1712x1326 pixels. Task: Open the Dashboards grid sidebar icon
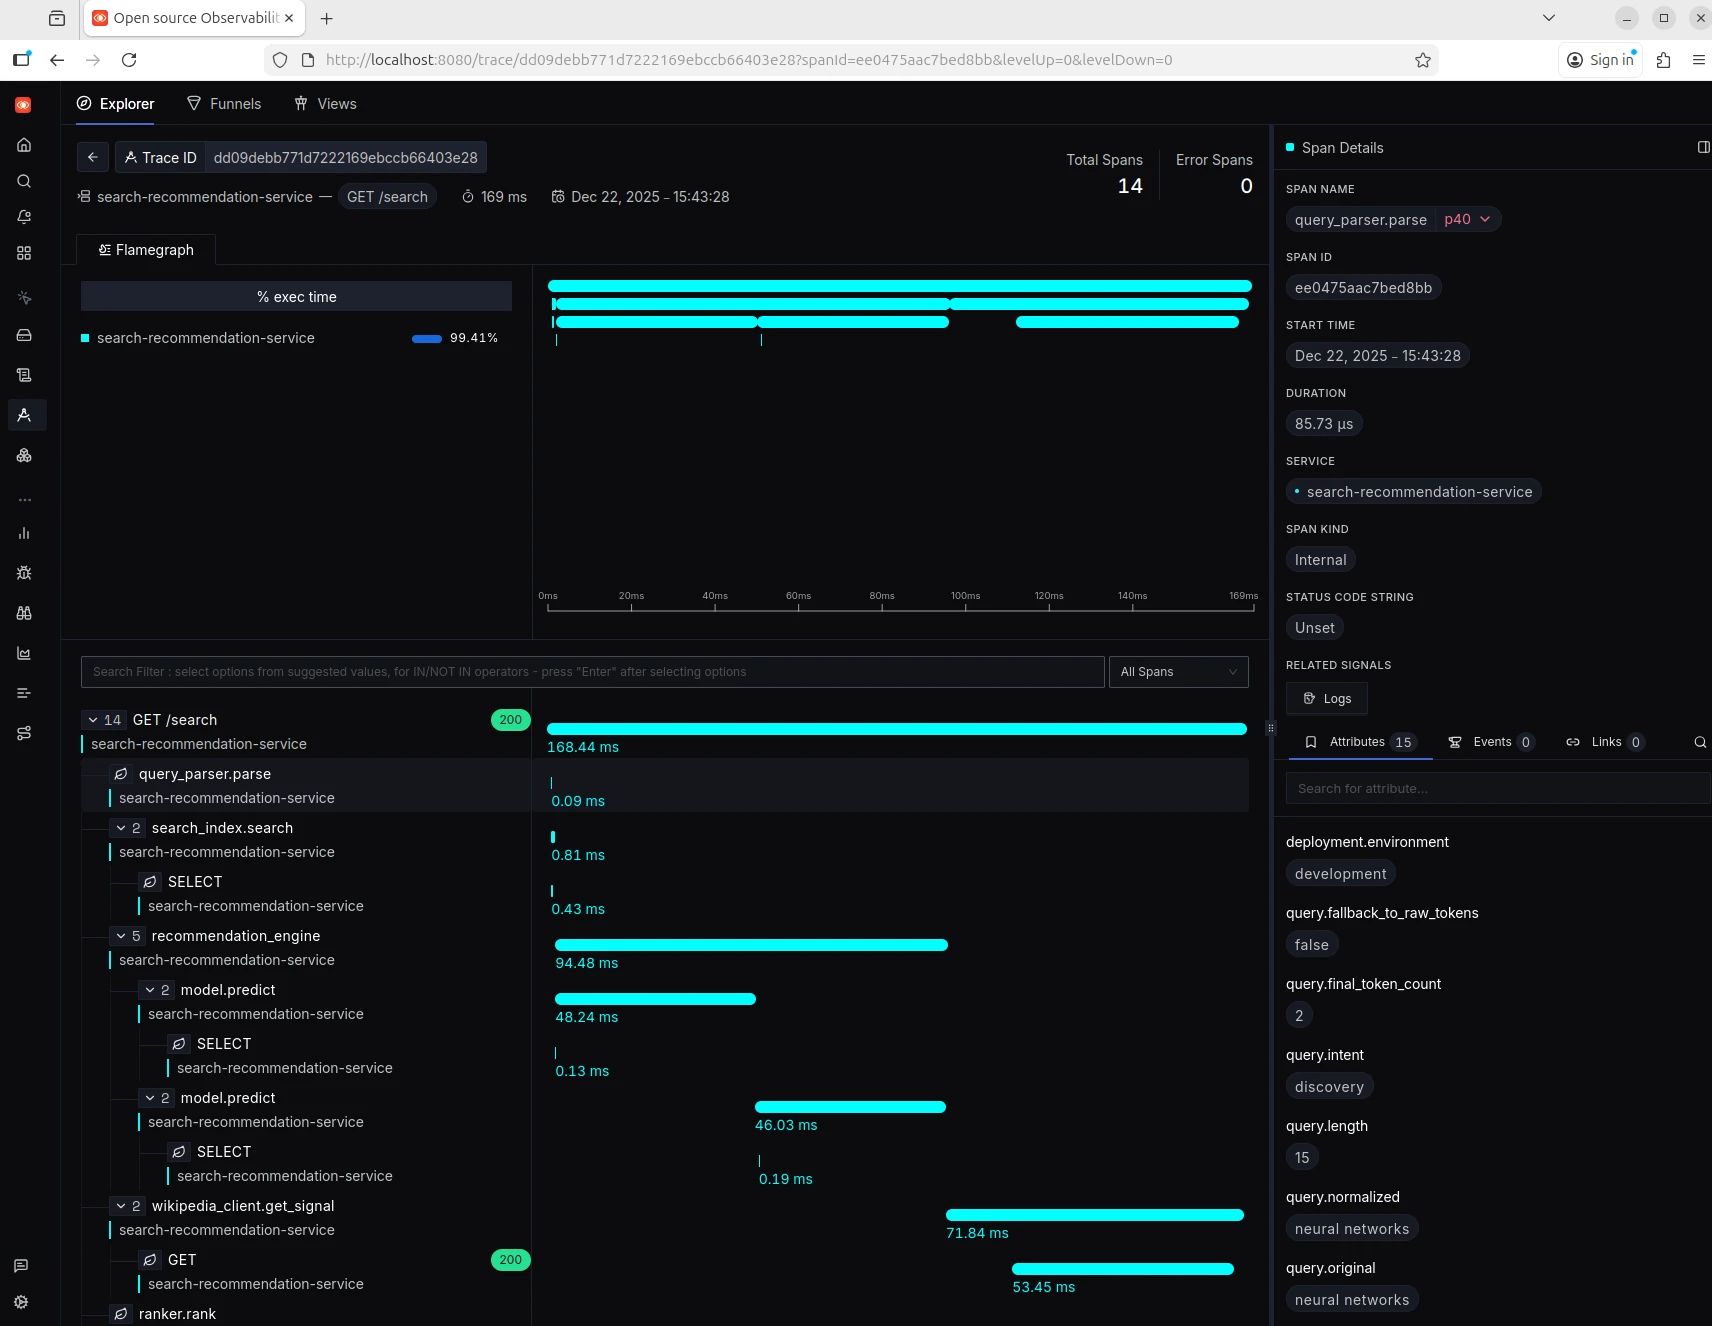[24, 253]
